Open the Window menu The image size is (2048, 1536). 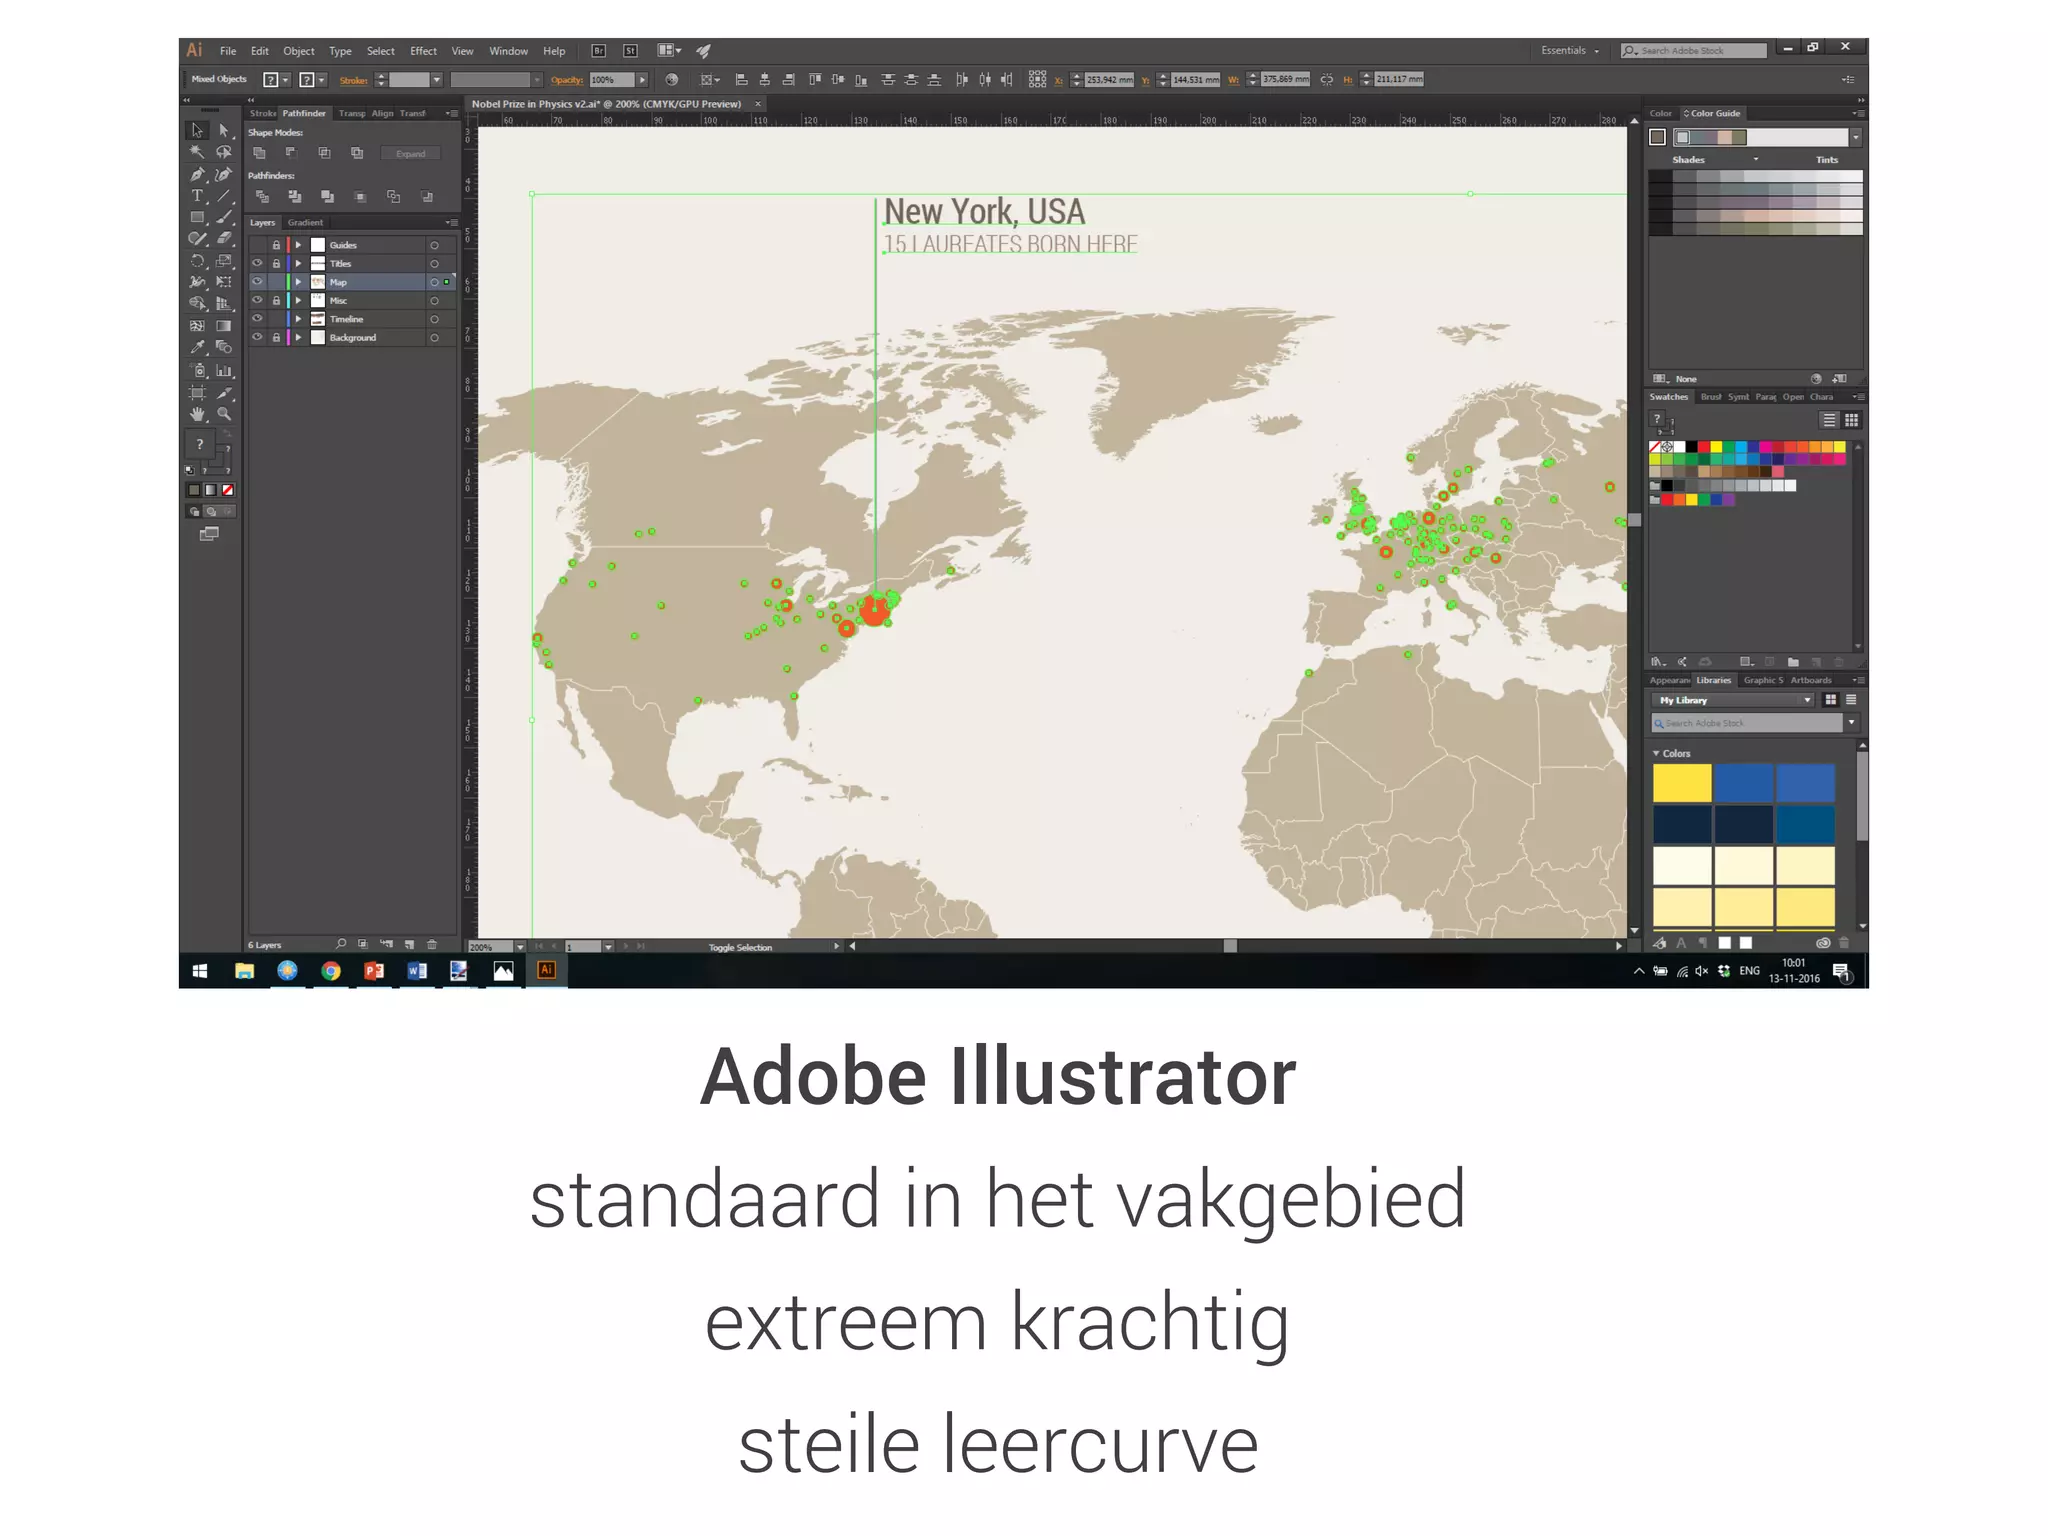[508, 51]
